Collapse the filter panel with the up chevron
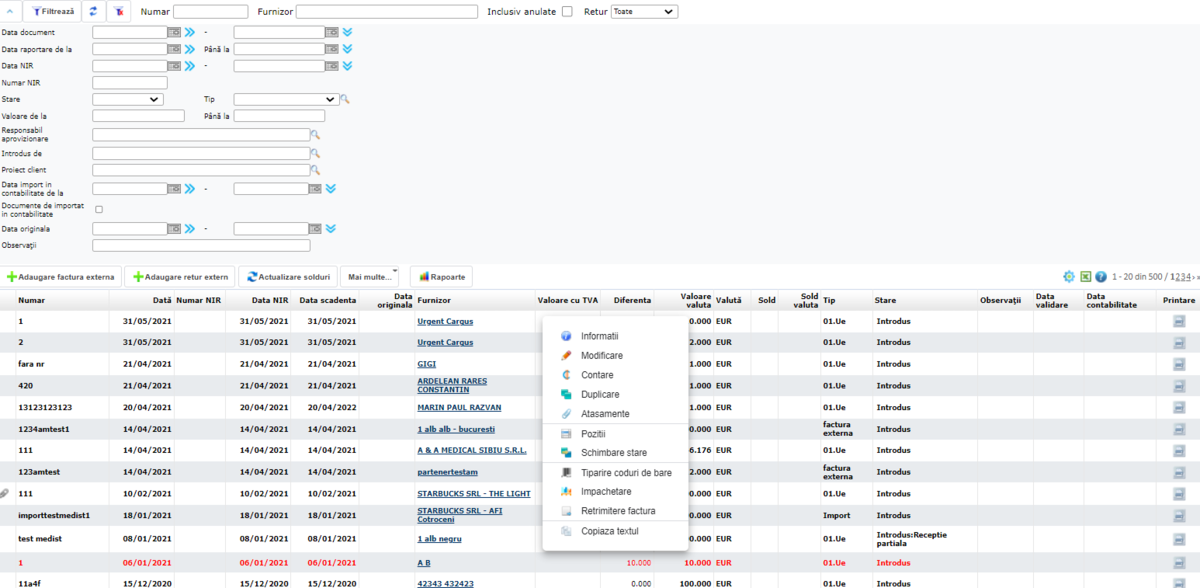 10,12
